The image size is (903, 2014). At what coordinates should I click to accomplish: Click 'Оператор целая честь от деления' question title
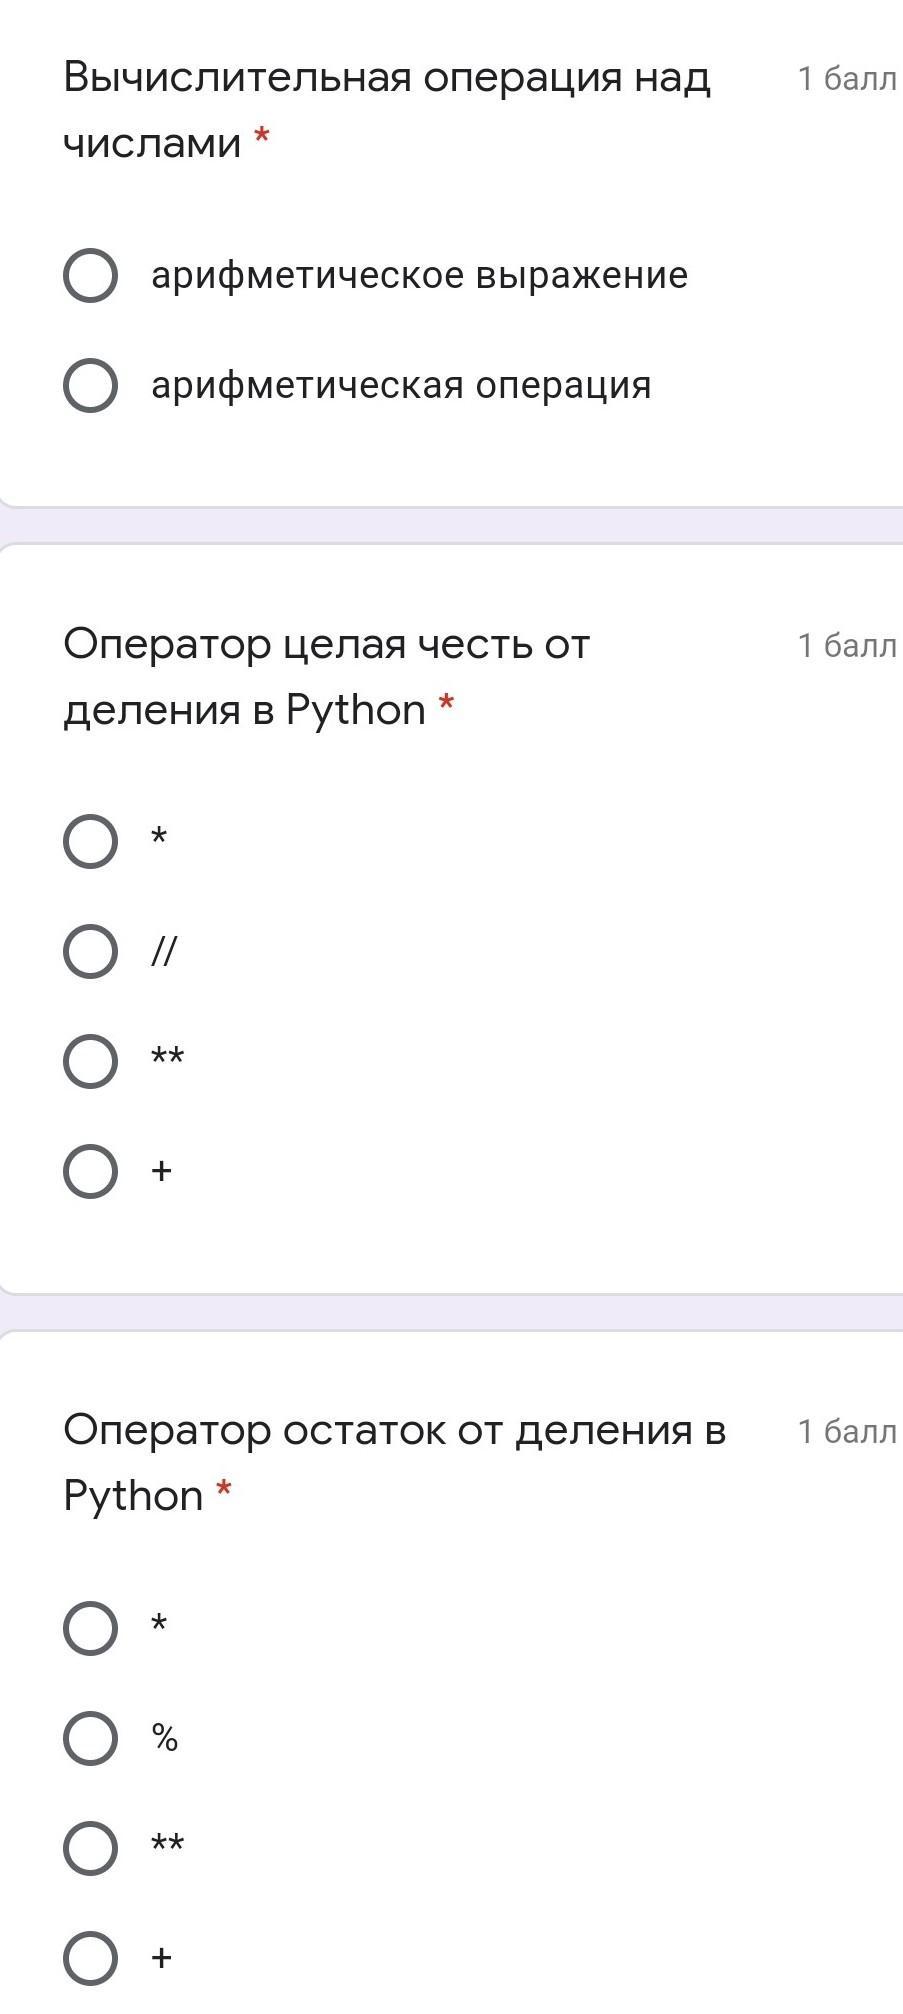pyautogui.click(x=326, y=677)
